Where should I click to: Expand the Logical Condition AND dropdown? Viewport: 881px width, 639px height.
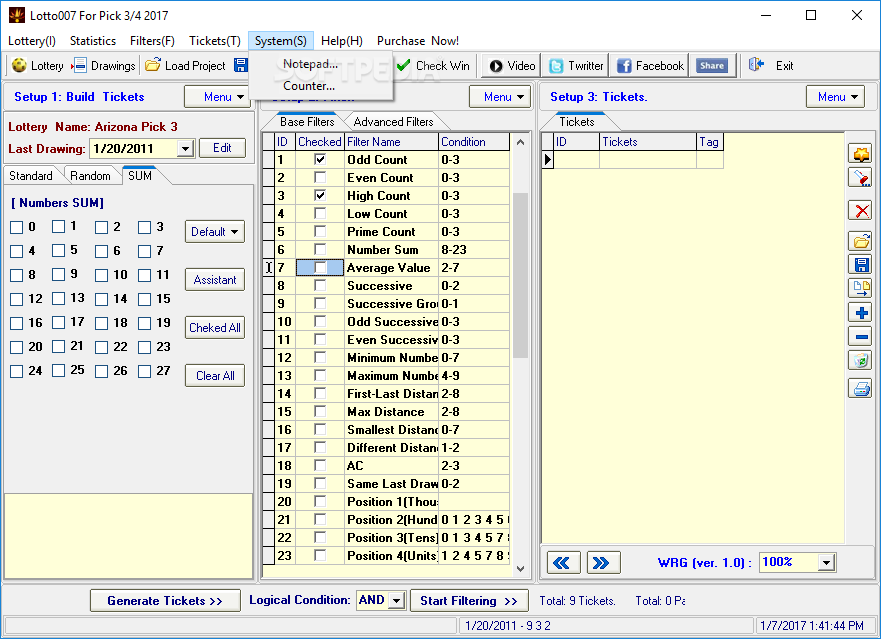(x=396, y=601)
